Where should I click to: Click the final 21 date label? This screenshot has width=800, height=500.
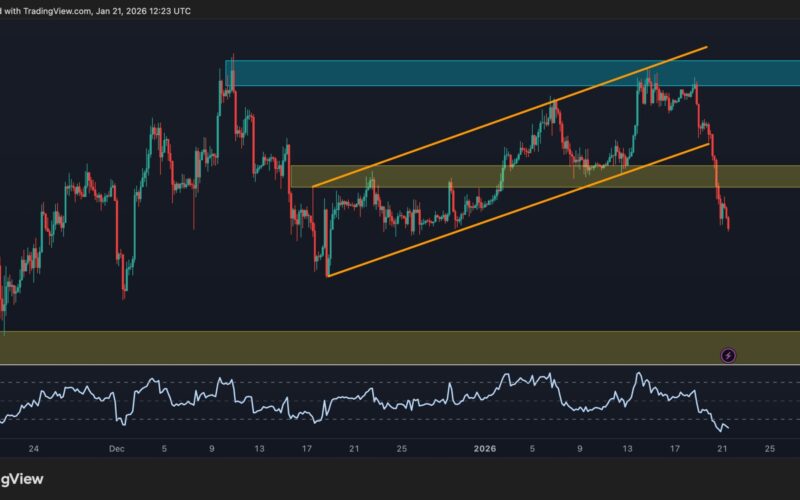point(721,450)
